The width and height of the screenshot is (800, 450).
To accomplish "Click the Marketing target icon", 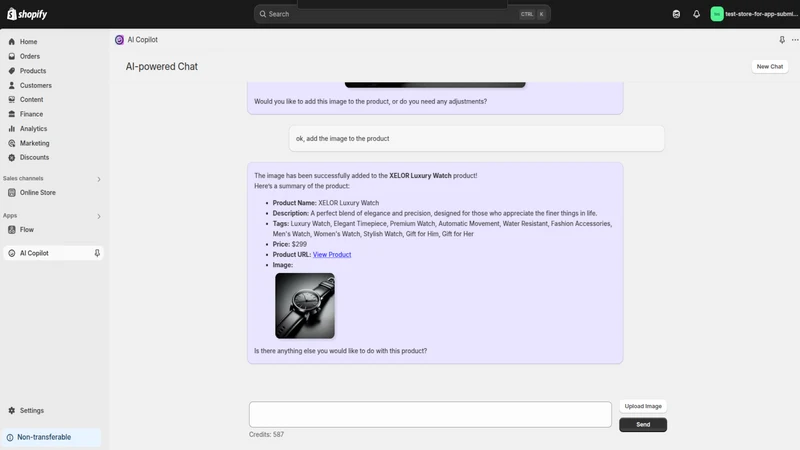I will coord(12,143).
